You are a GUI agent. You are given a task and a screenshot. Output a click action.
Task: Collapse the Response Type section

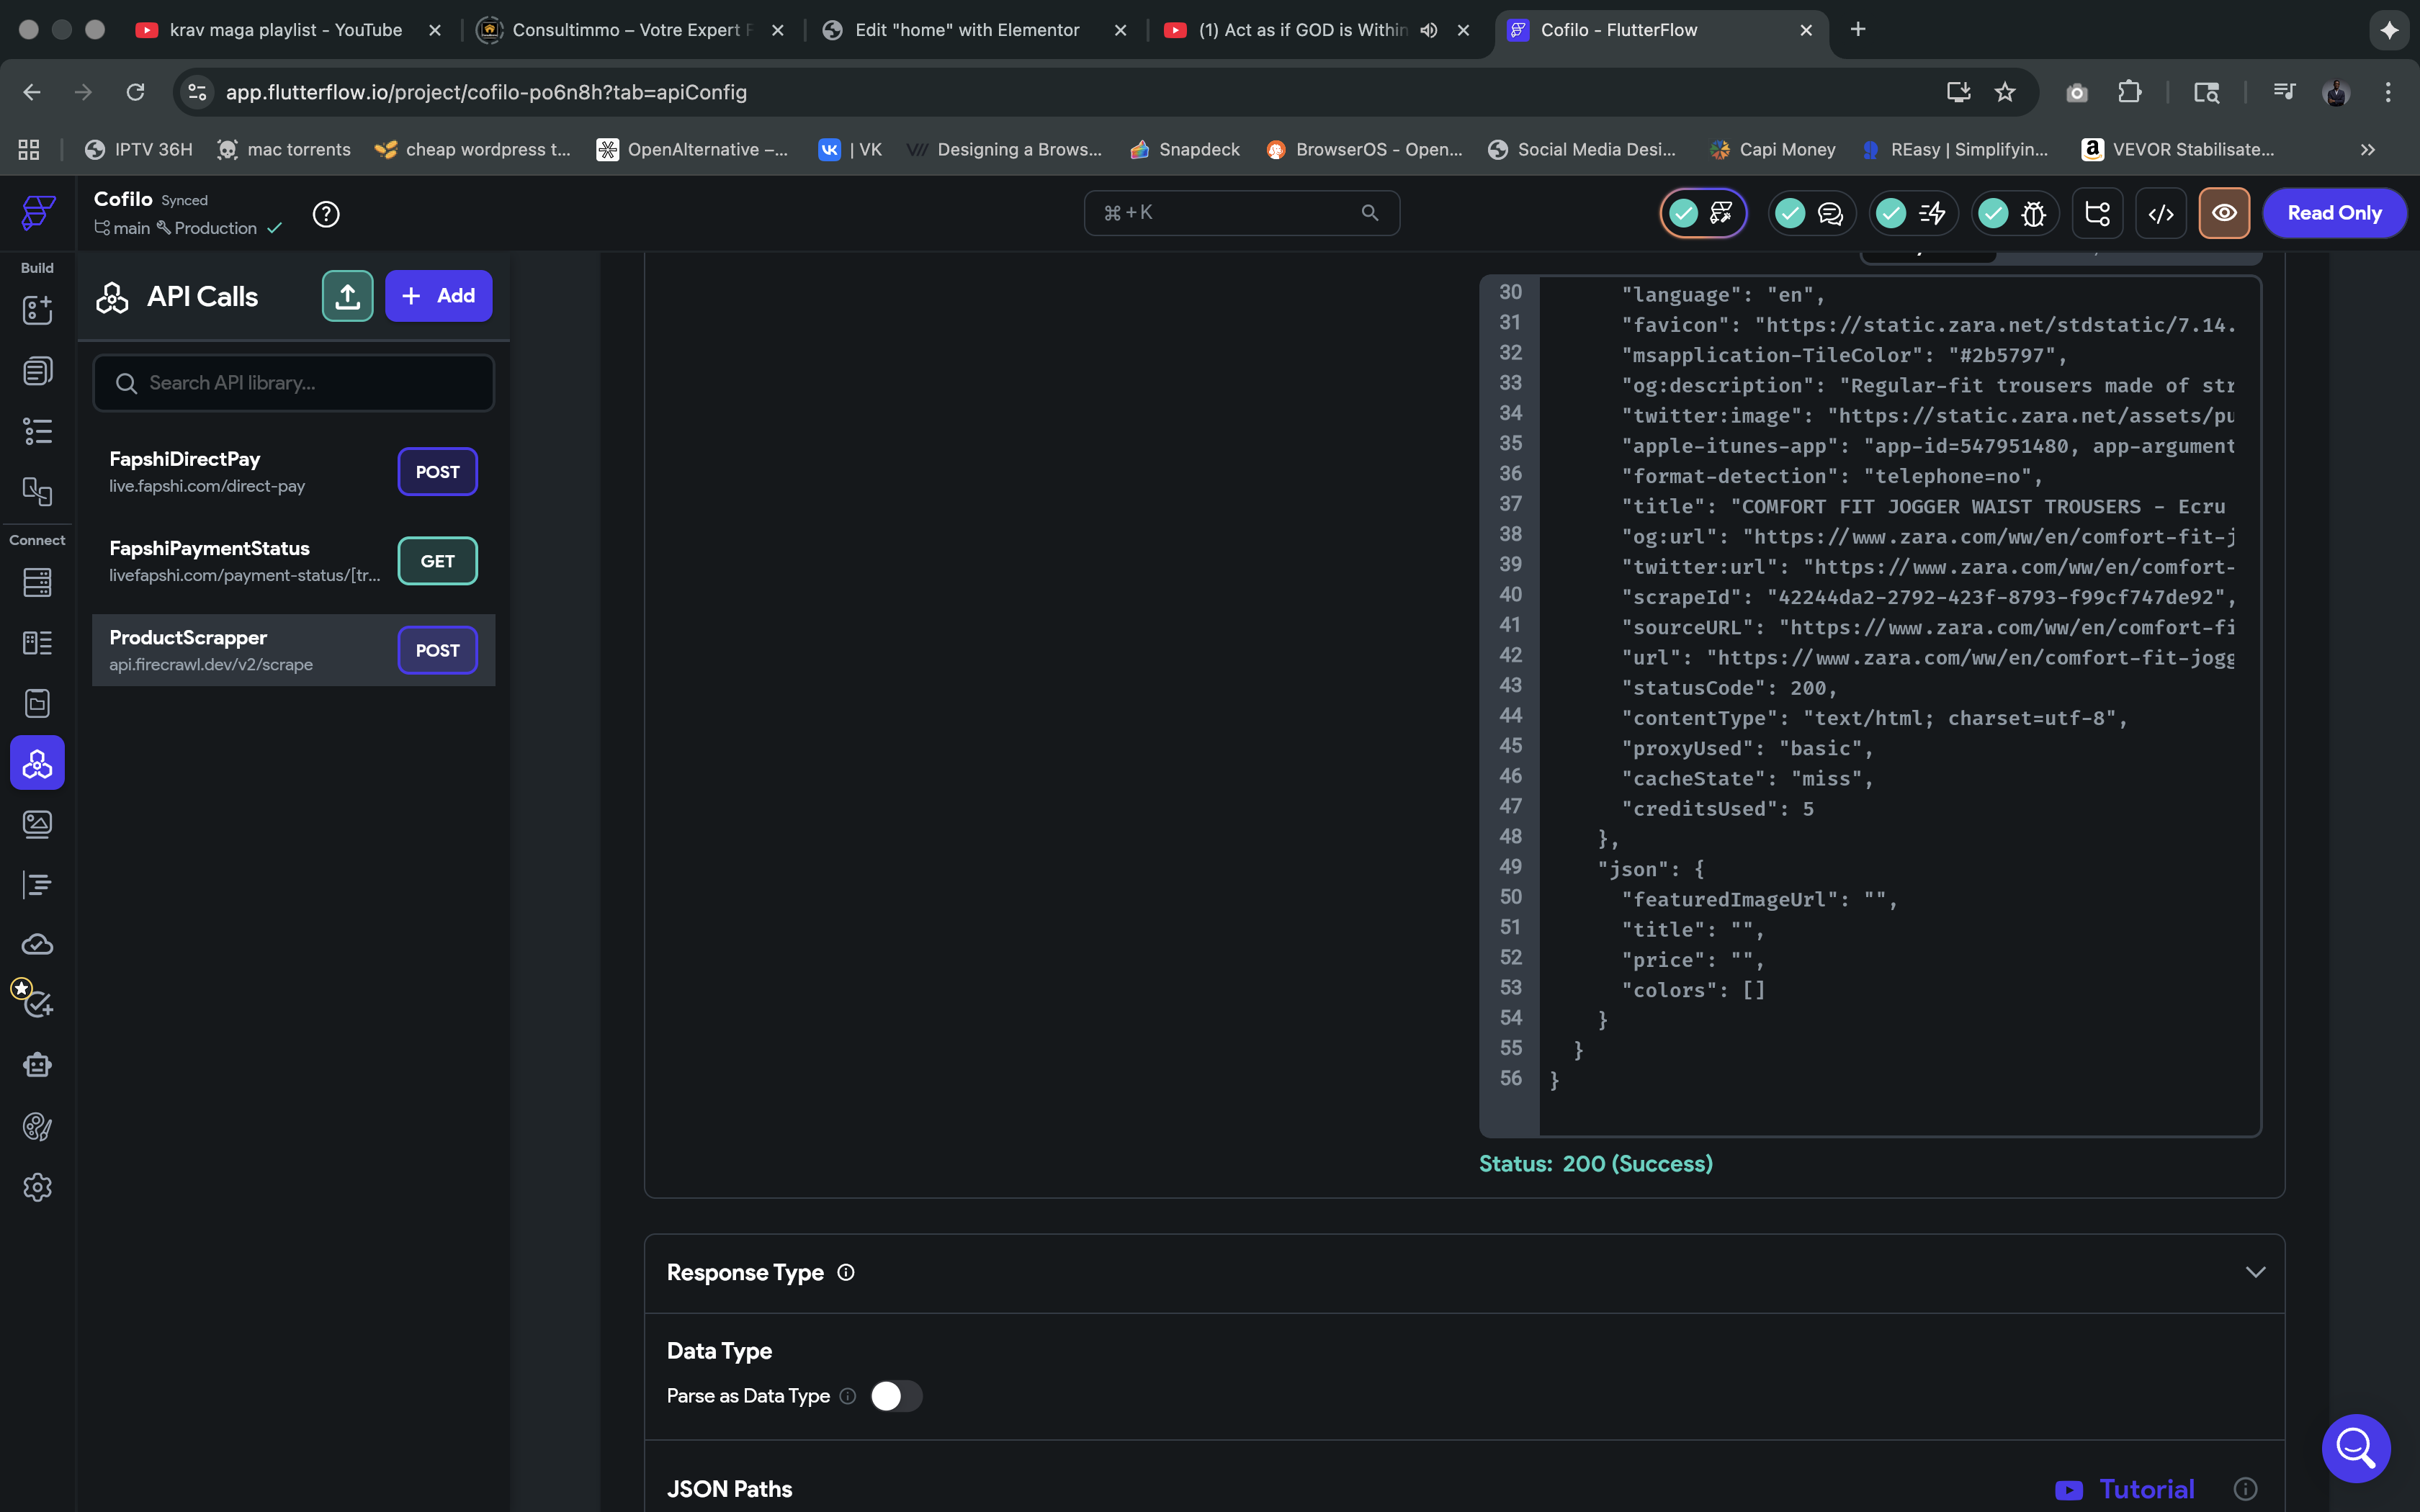2254,1272
